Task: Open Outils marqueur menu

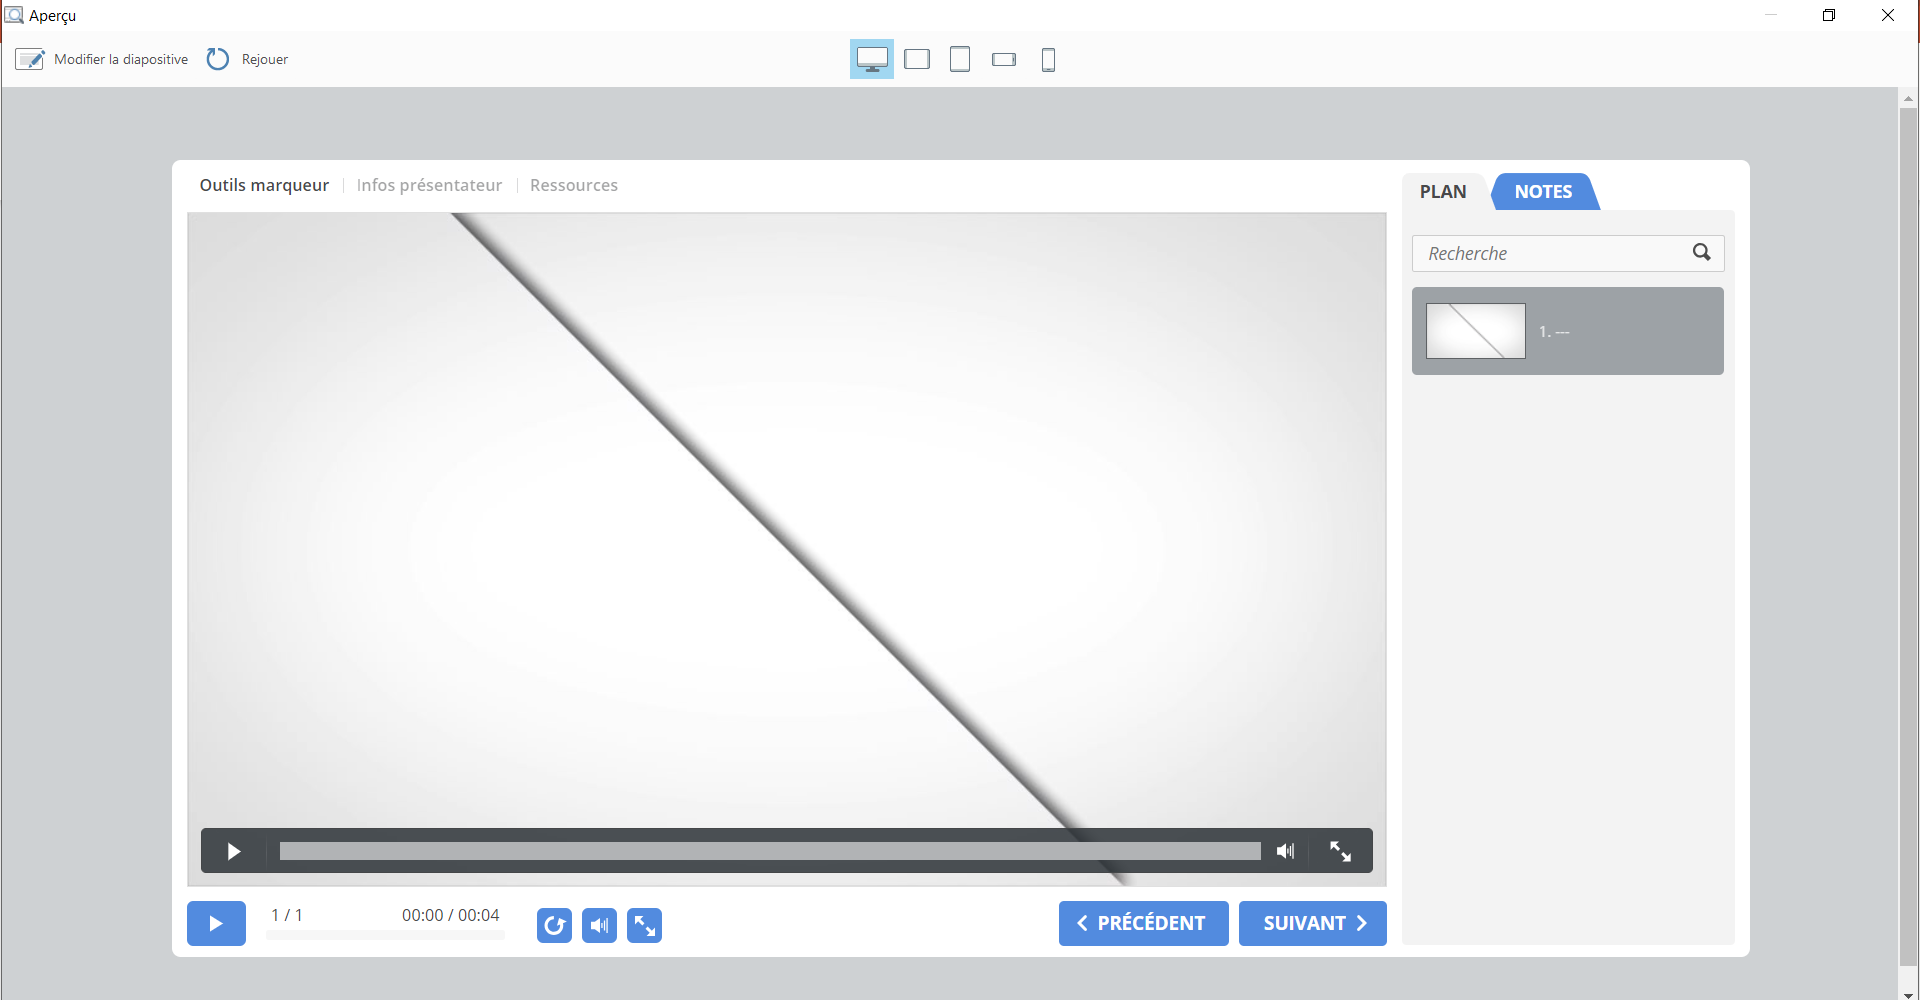Action: [264, 185]
